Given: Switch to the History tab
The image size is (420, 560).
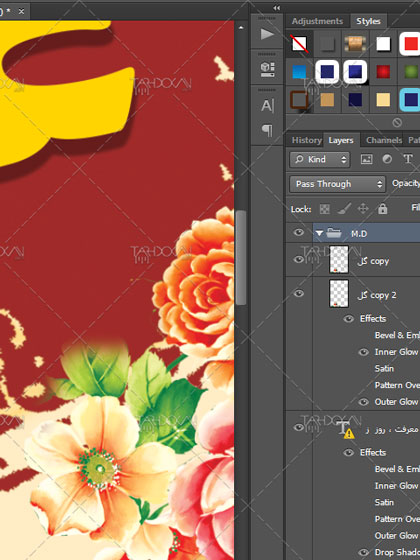Looking at the screenshot, I should click(306, 140).
